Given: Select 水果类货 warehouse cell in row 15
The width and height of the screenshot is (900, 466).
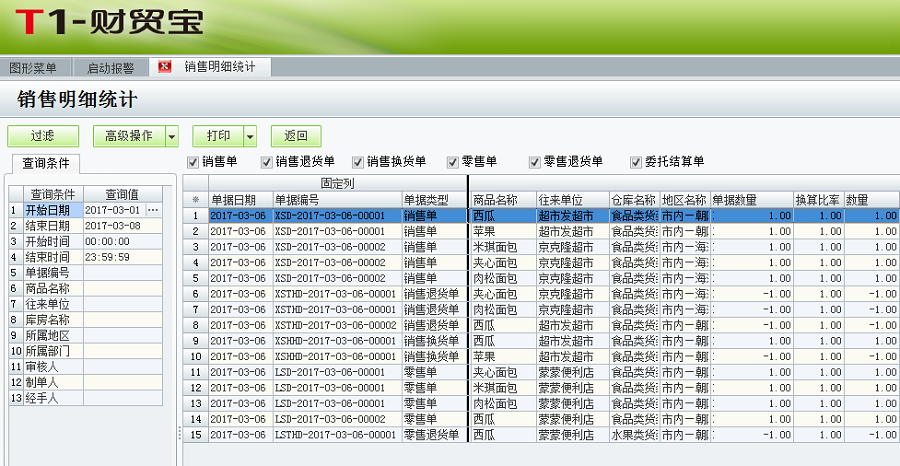Looking at the screenshot, I should (634, 434).
